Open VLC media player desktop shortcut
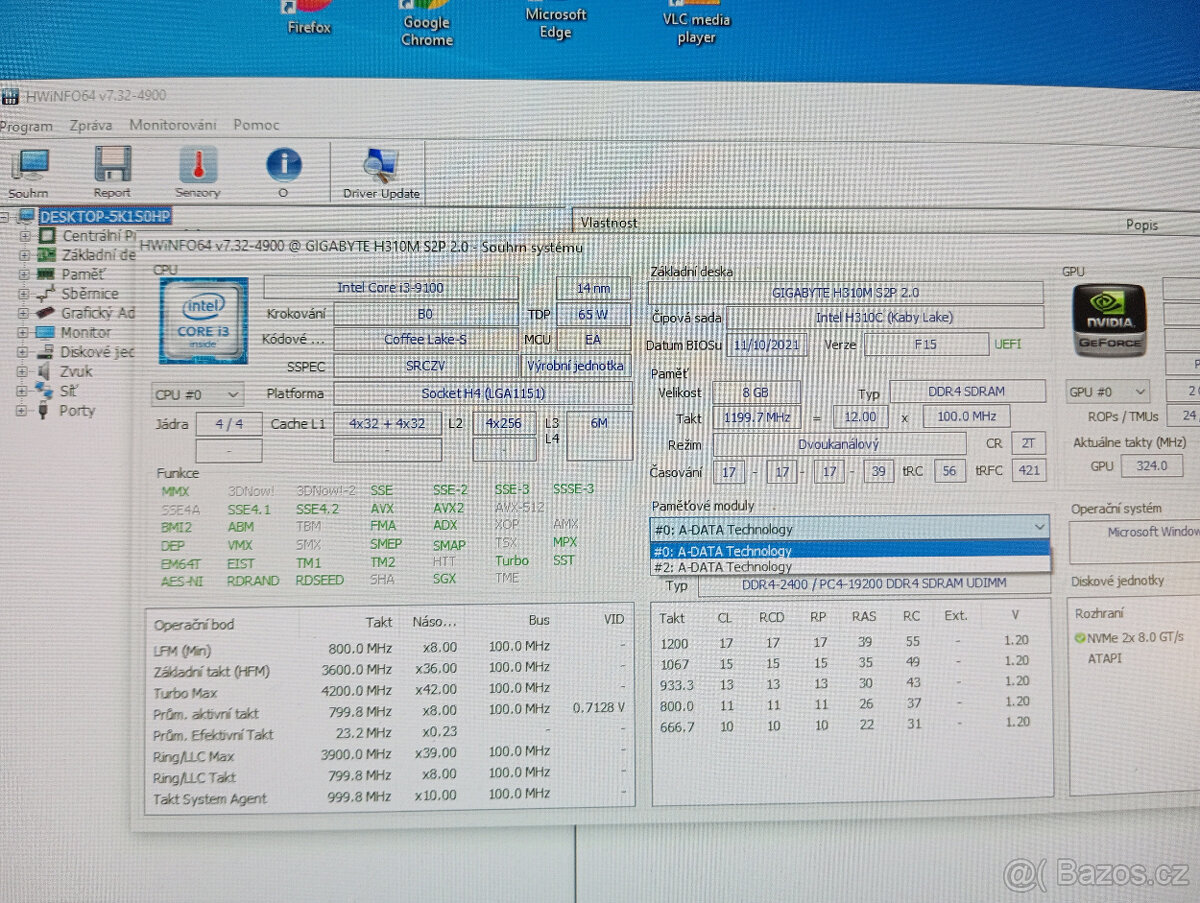 click(697, 24)
